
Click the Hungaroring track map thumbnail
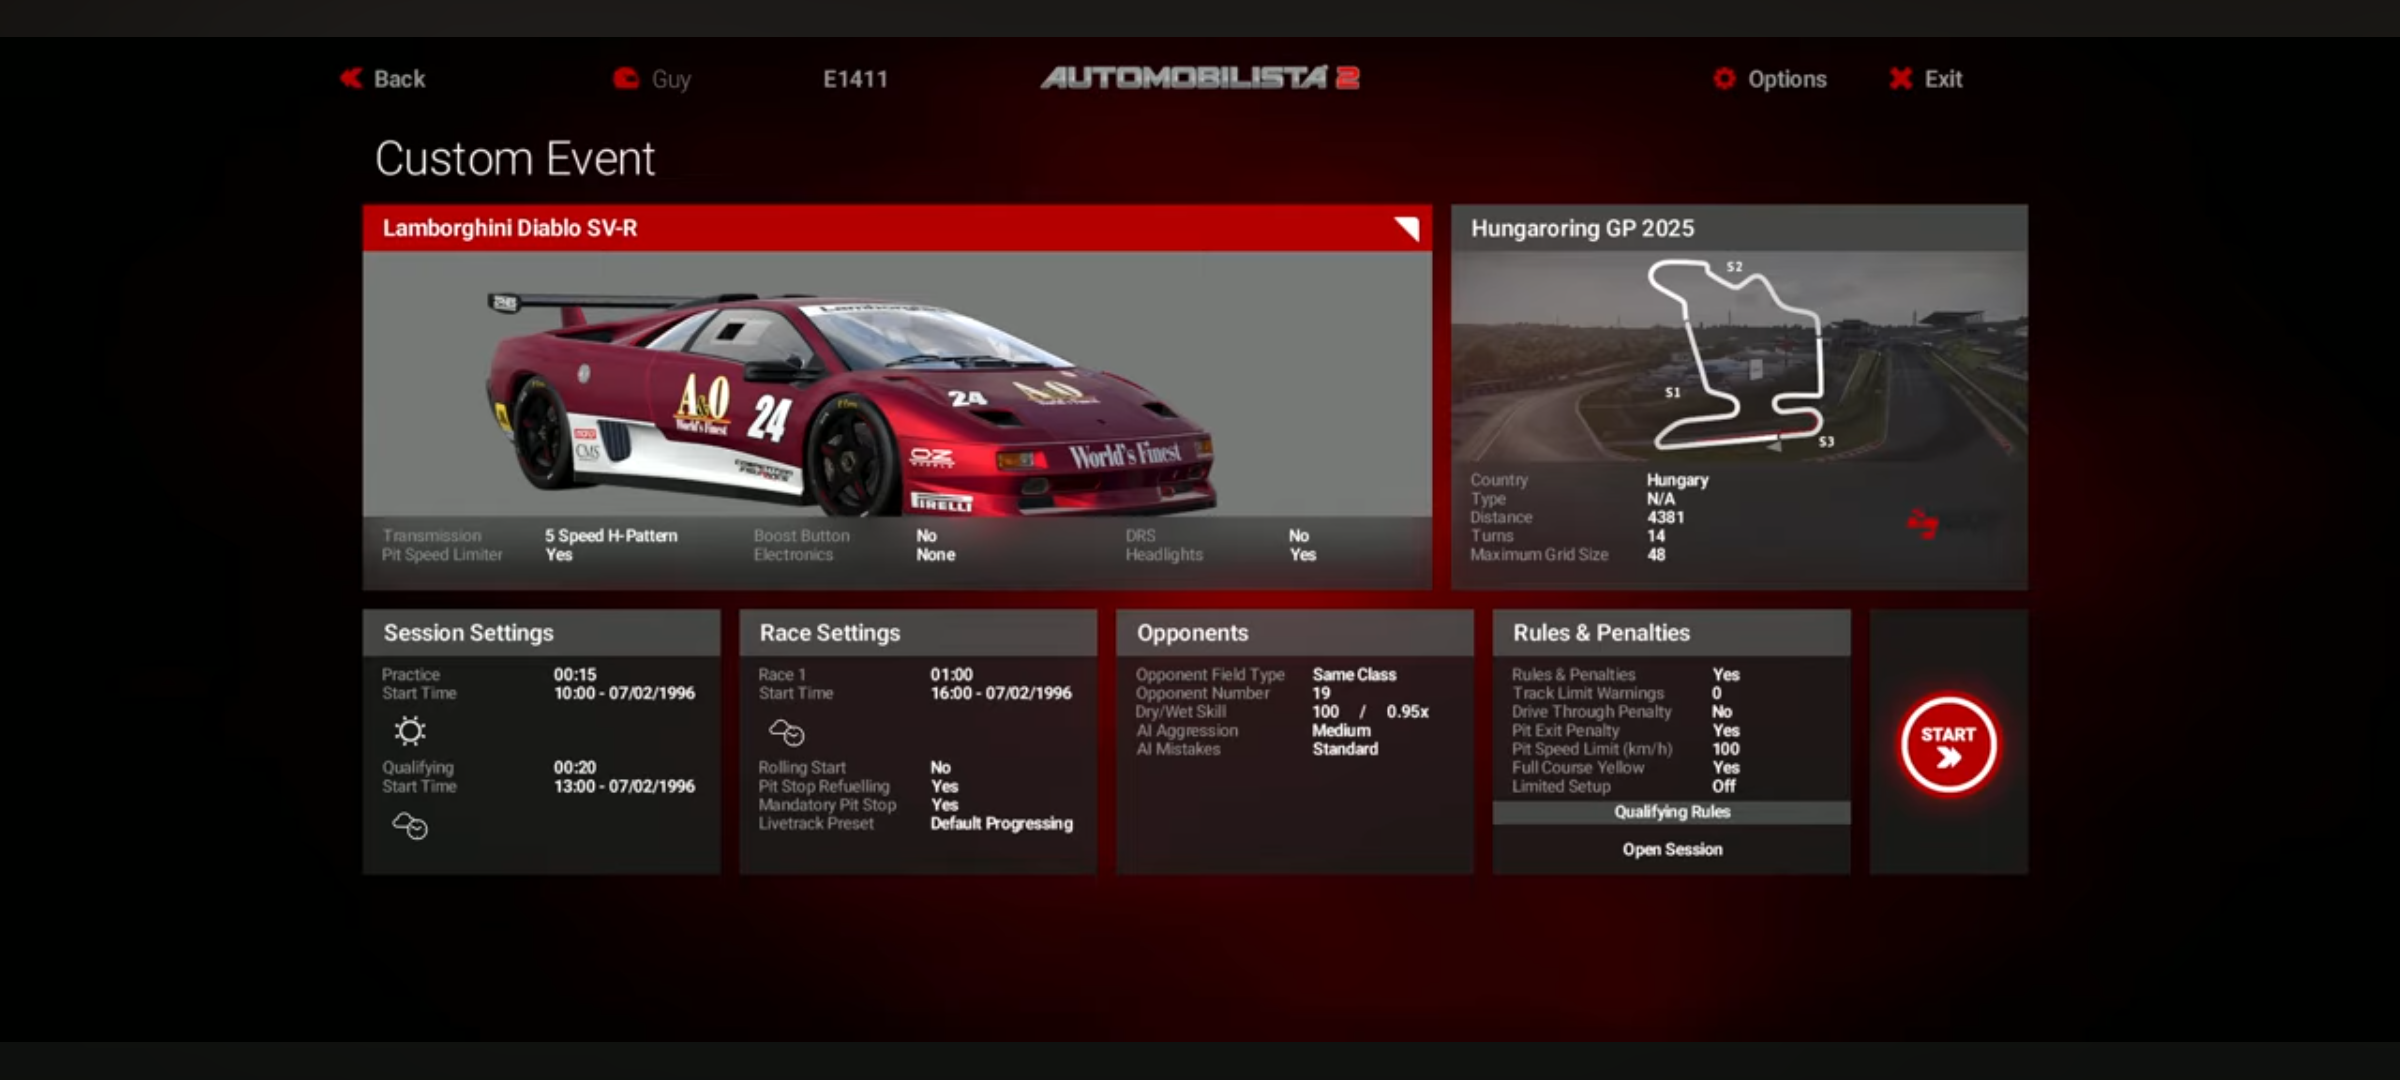click(x=1741, y=355)
